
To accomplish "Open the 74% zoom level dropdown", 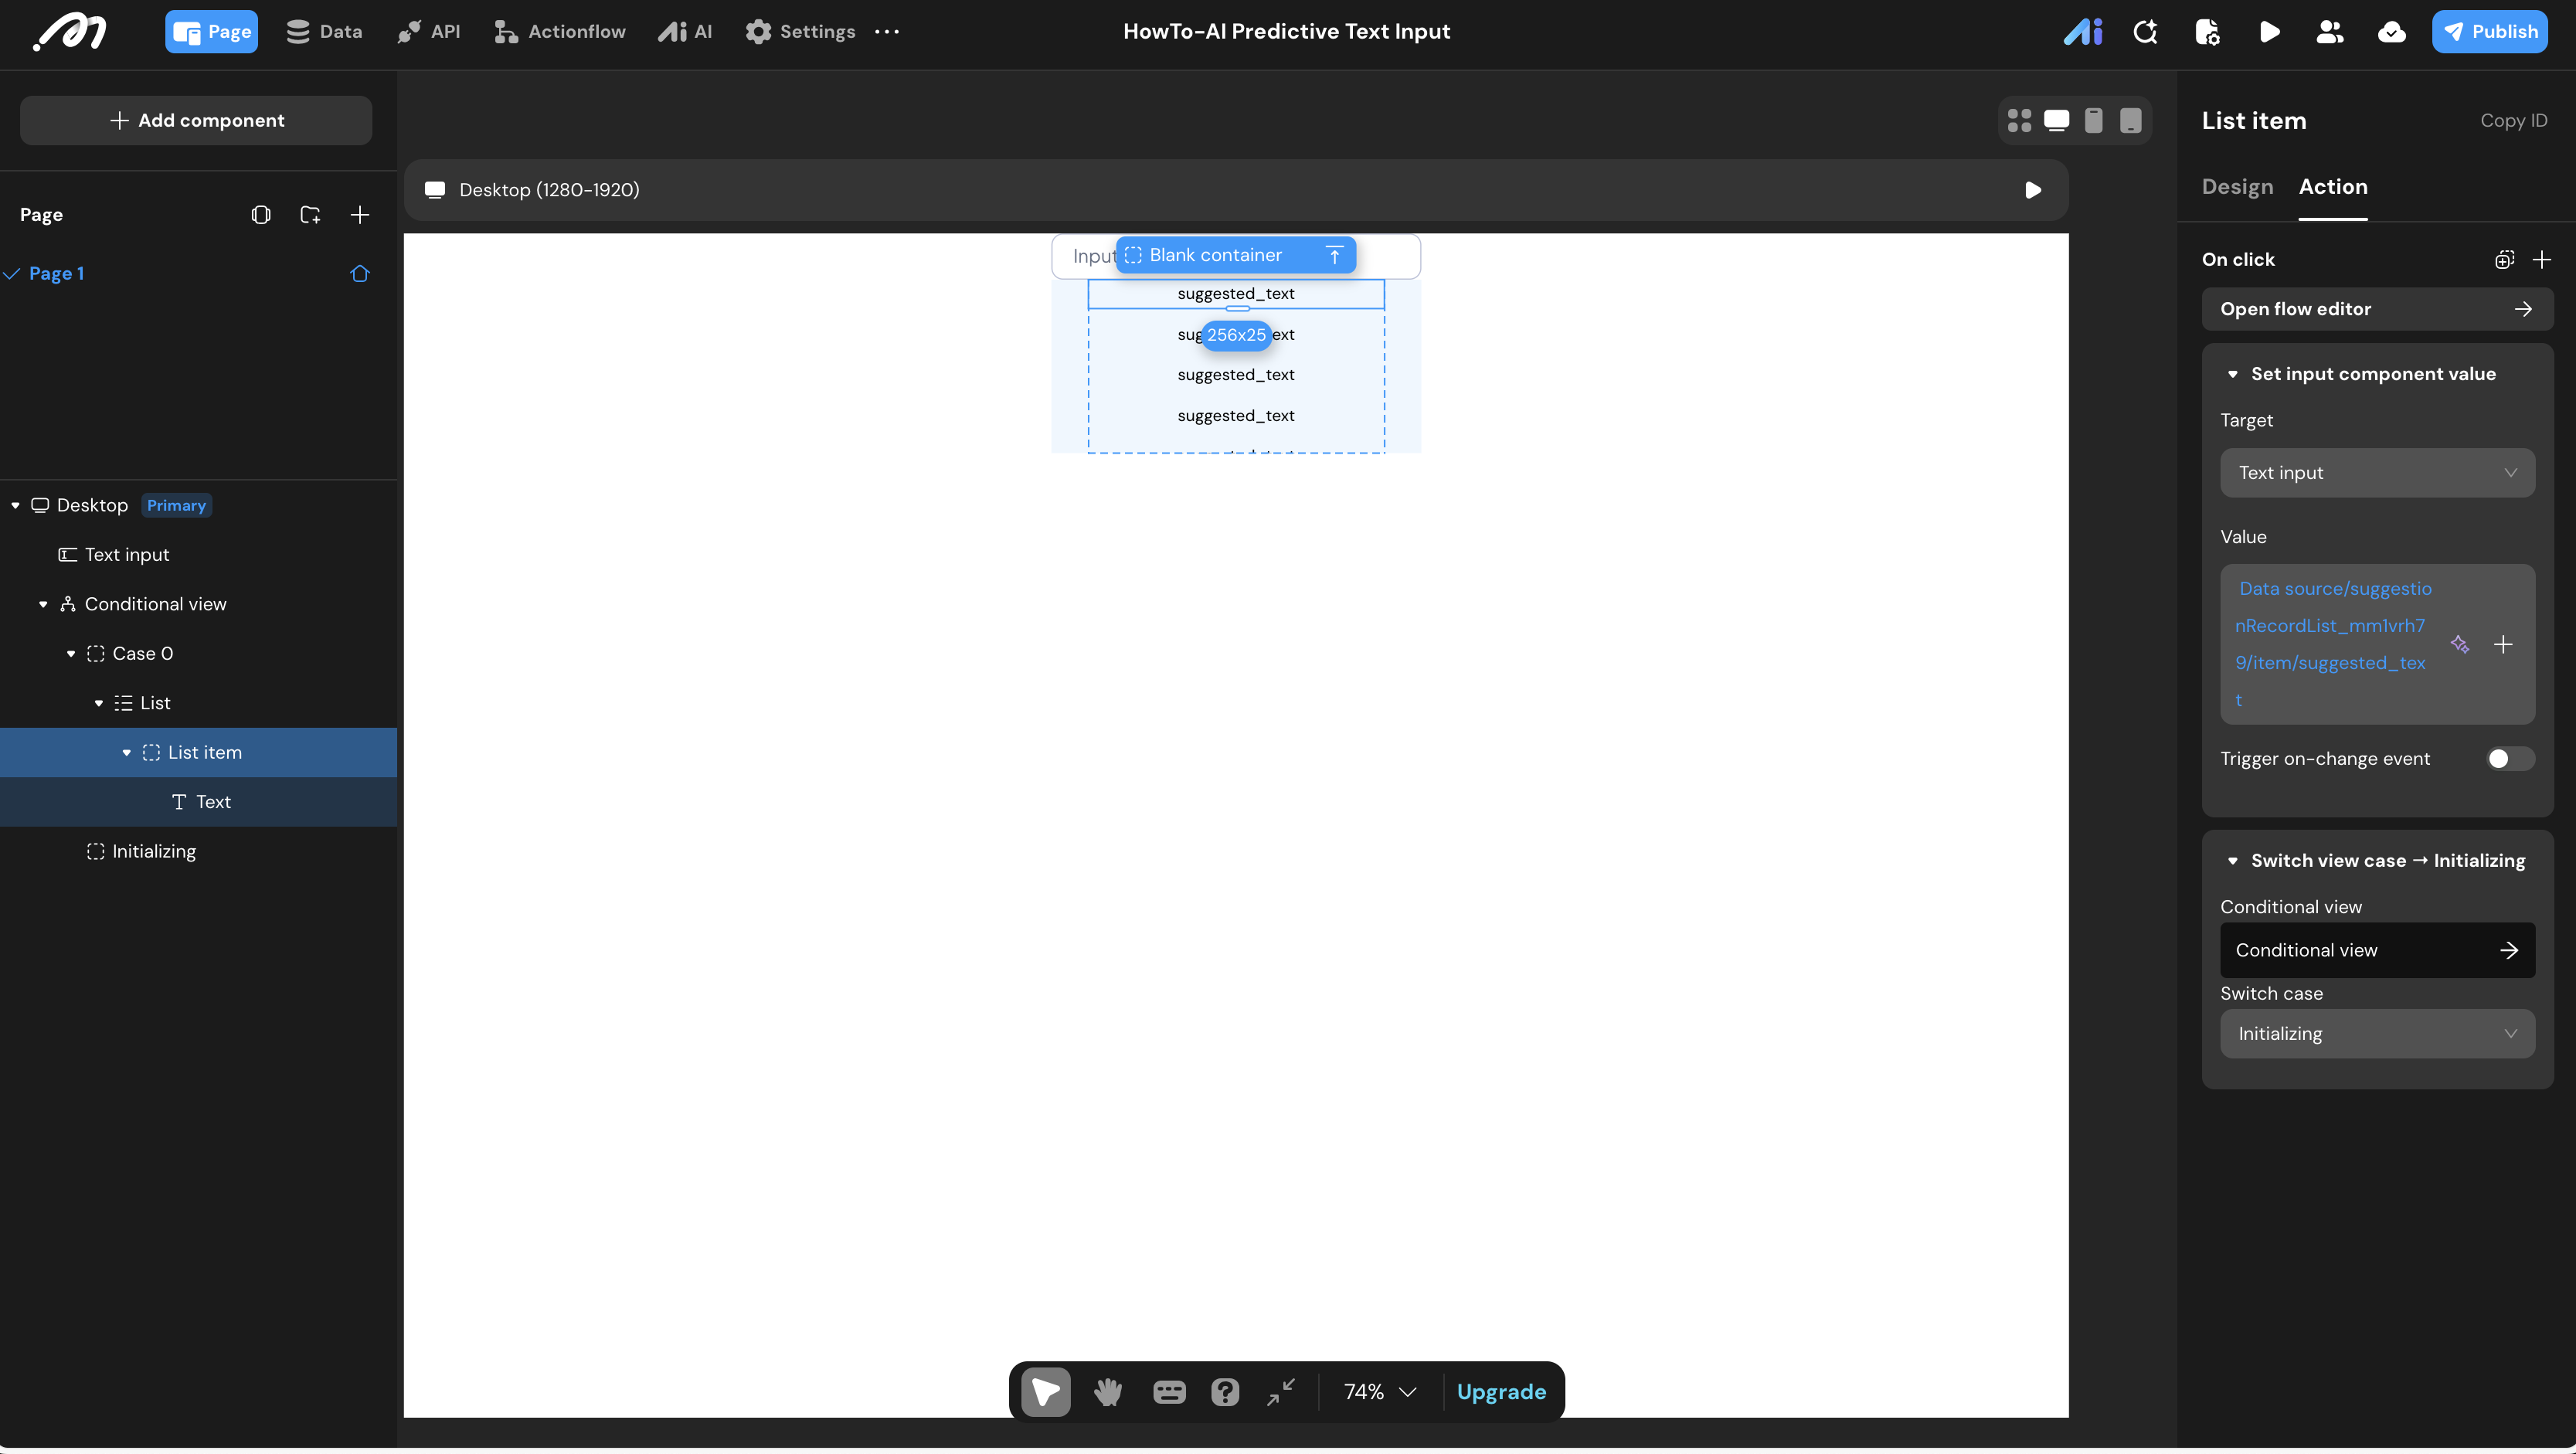I will (x=1380, y=1391).
